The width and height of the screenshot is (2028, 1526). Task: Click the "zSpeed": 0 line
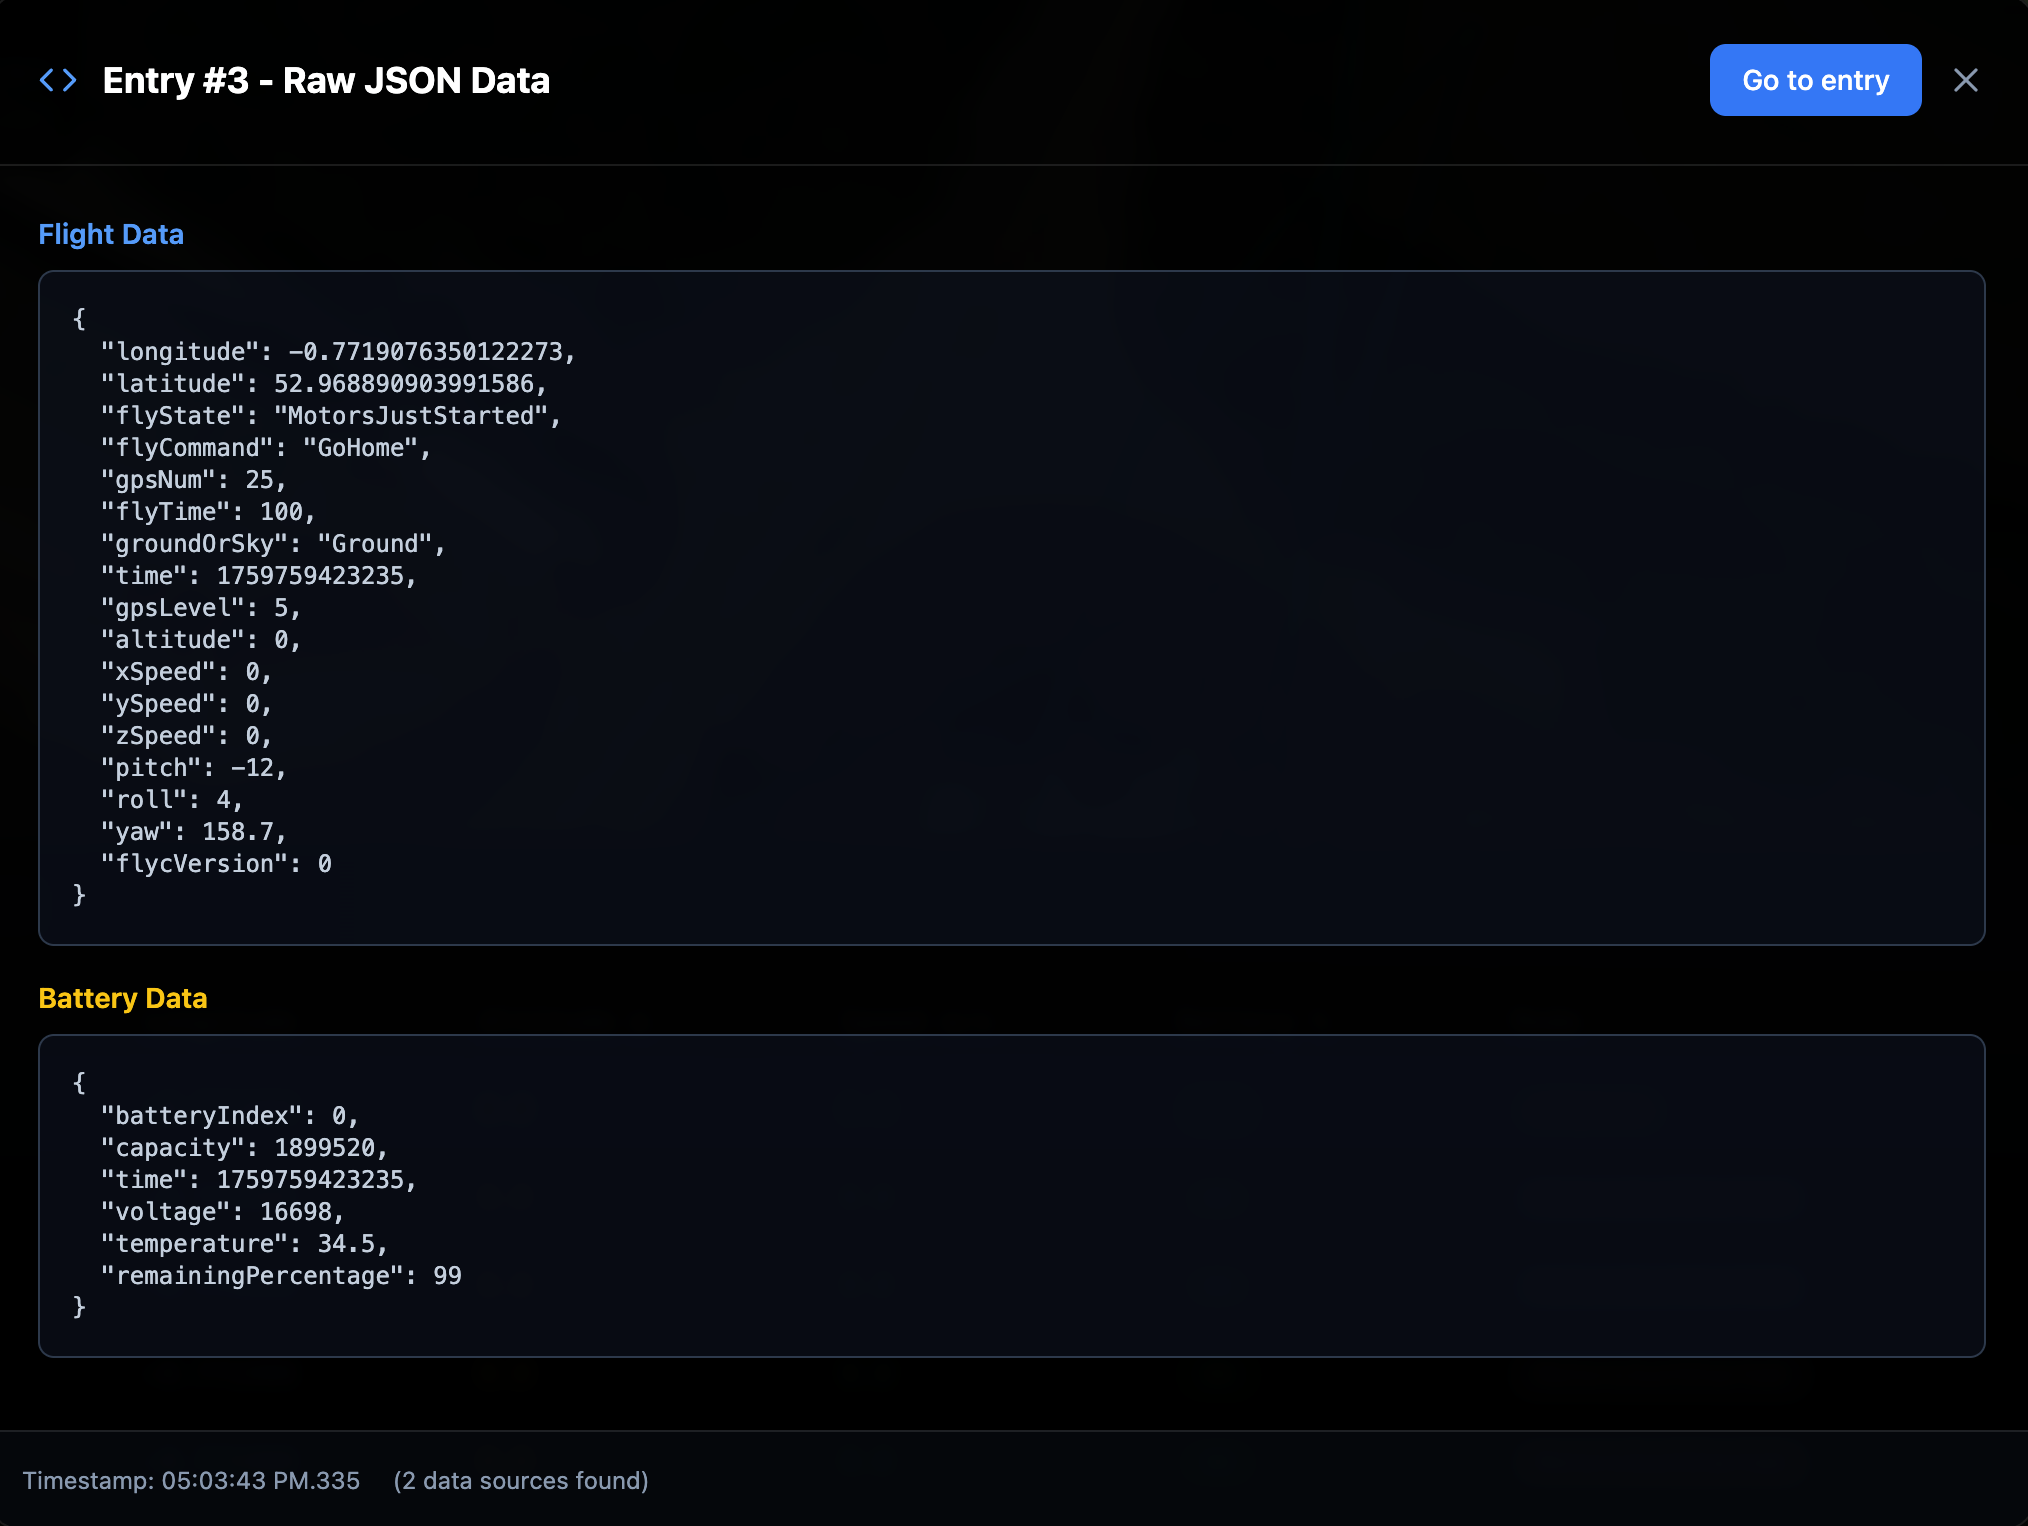click(186, 736)
